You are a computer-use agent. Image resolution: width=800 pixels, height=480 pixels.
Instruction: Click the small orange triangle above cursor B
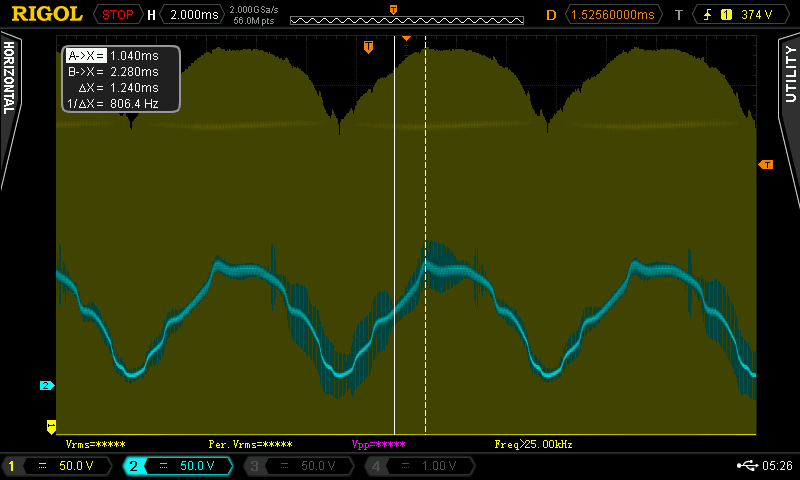tap(406, 38)
